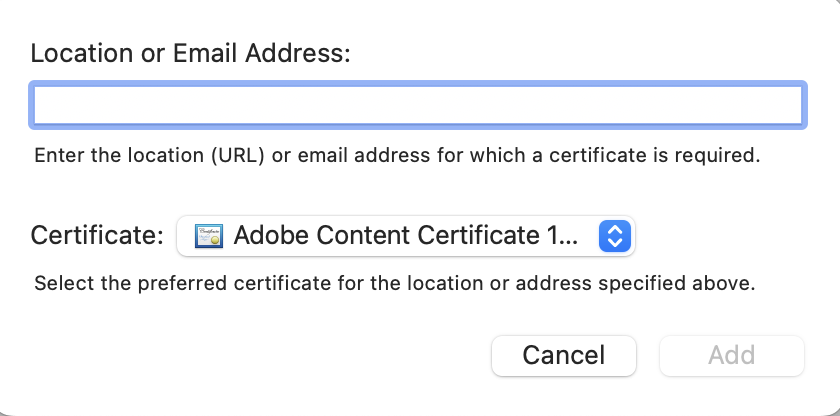
Task: Dismiss the dialog with Cancel
Action: click(x=563, y=355)
